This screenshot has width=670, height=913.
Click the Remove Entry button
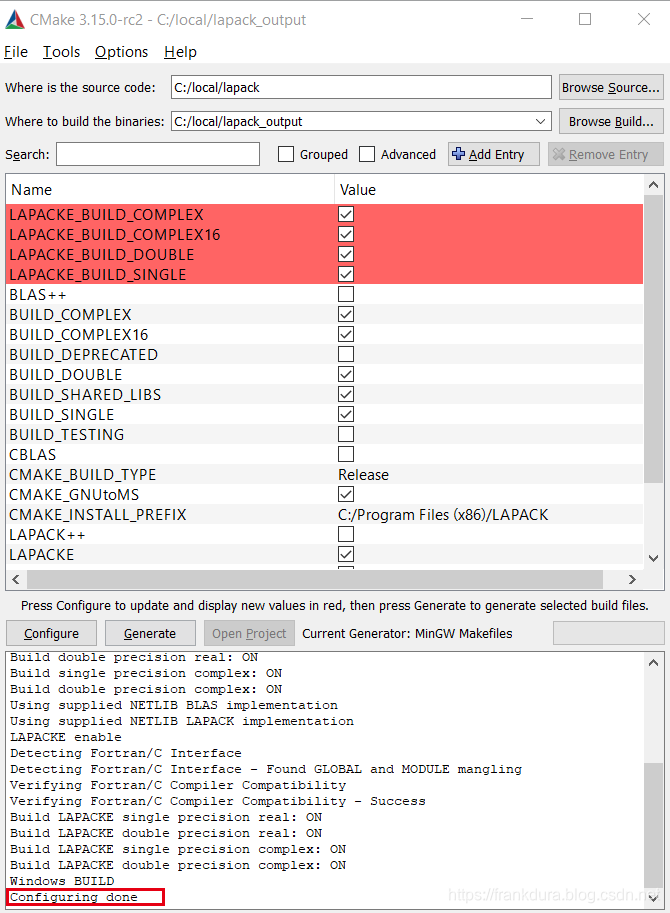(x=605, y=154)
